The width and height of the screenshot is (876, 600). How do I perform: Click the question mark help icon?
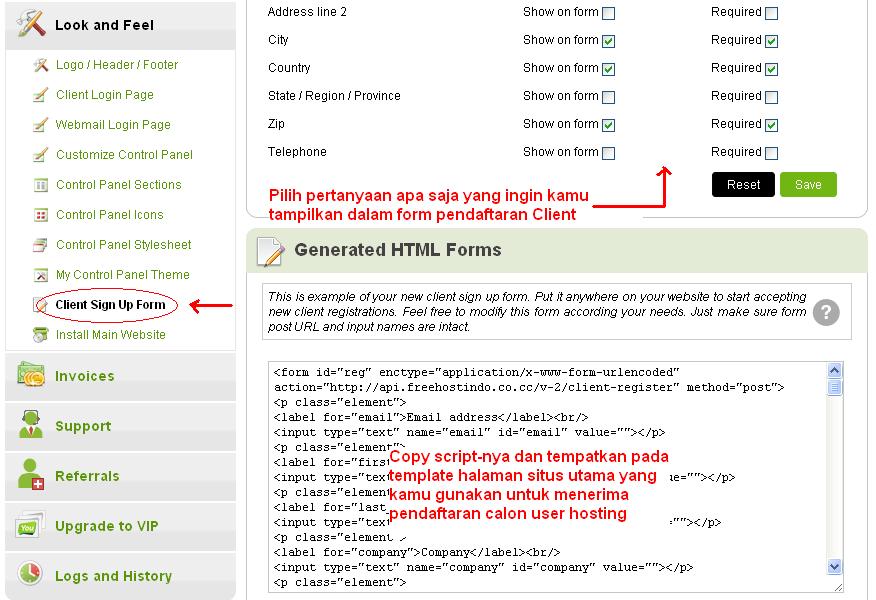click(826, 312)
